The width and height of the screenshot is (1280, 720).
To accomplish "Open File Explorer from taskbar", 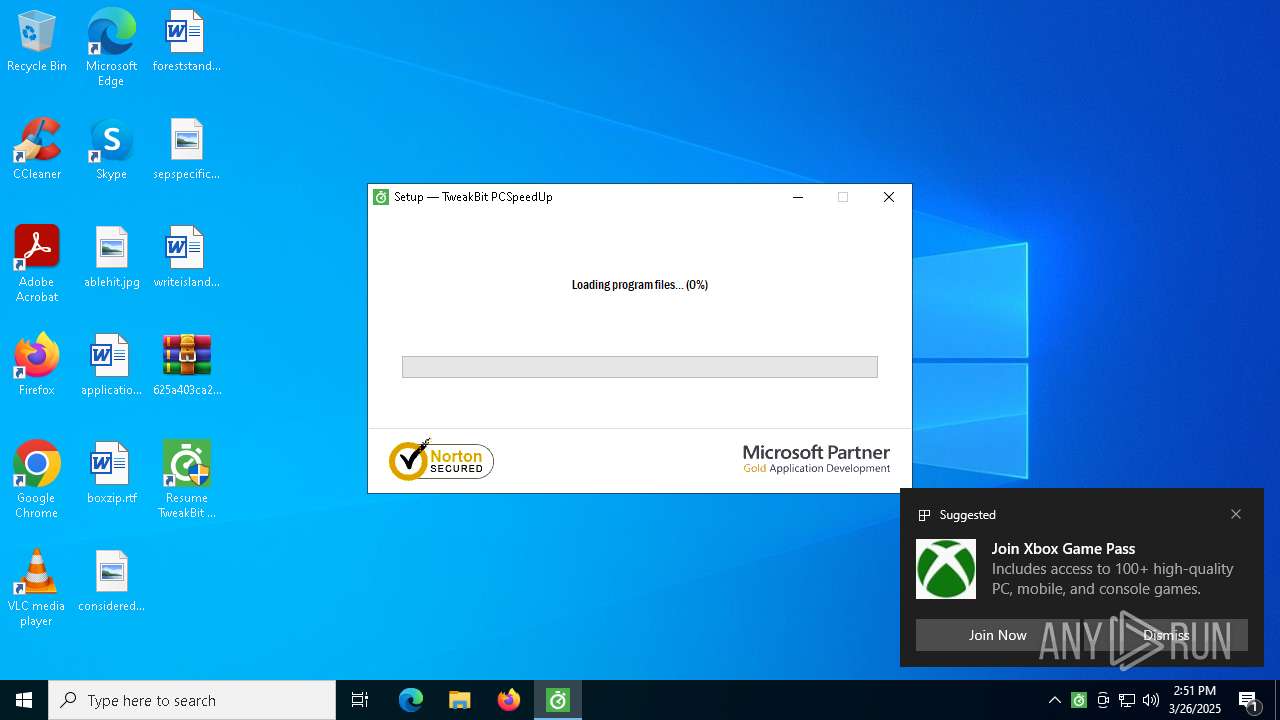I will 460,700.
